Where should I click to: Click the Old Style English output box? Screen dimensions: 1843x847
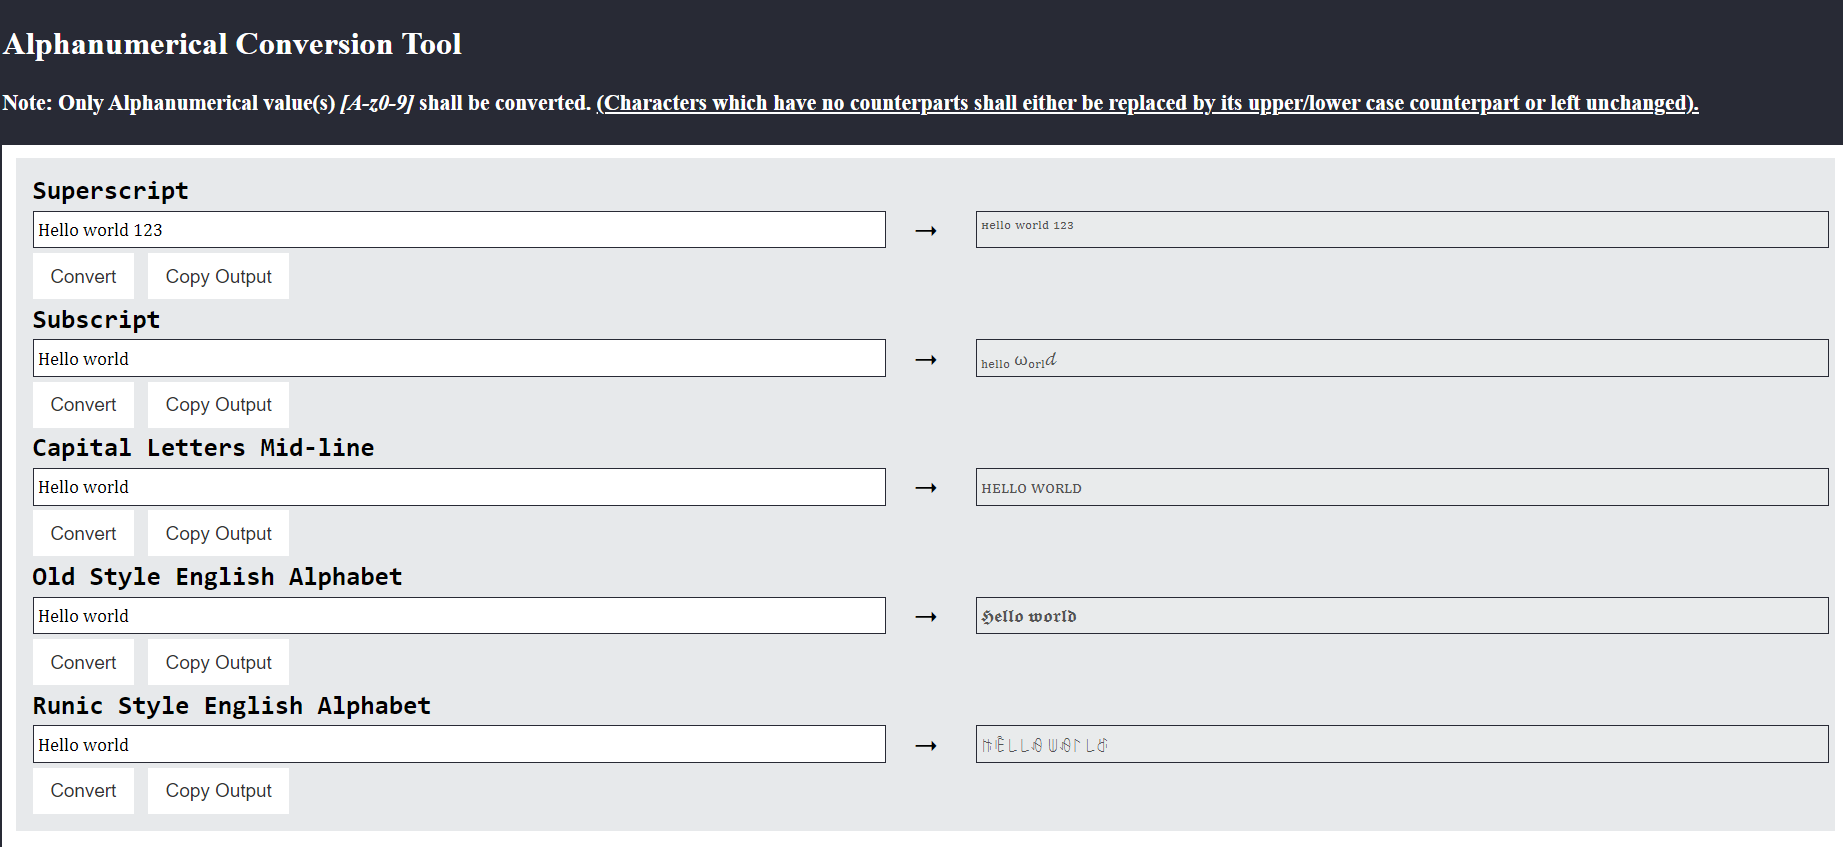point(1401,616)
